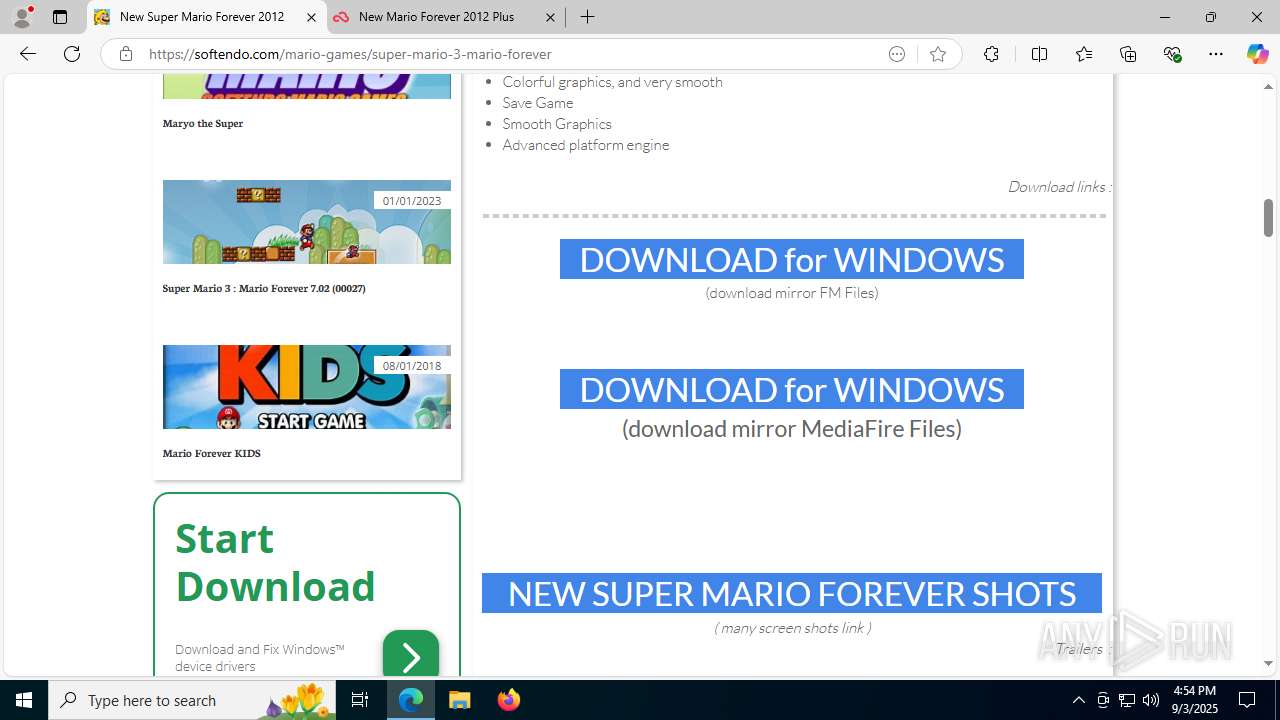
Task: Open Super Mario 3 : Mario Forever 7.02 thumbnail
Action: point(307,222)
